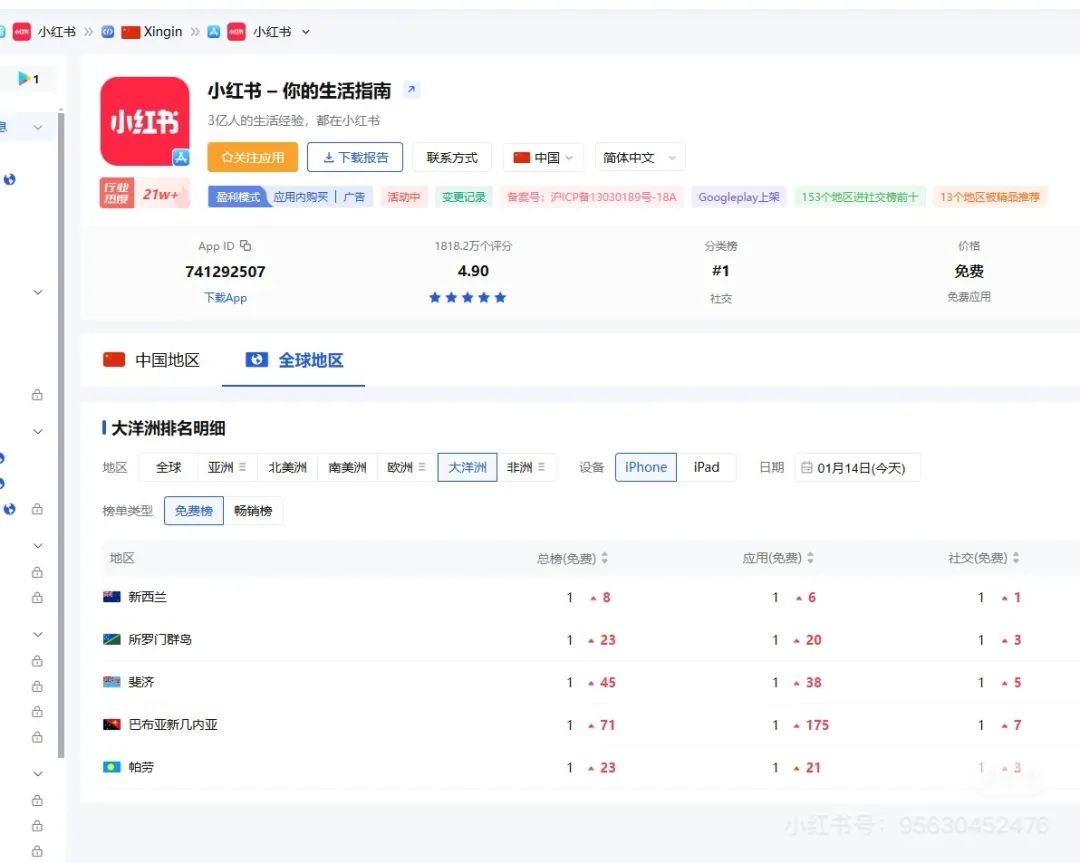
Task: Switch to 中国地区 tab
Action: tap(152, 360)
